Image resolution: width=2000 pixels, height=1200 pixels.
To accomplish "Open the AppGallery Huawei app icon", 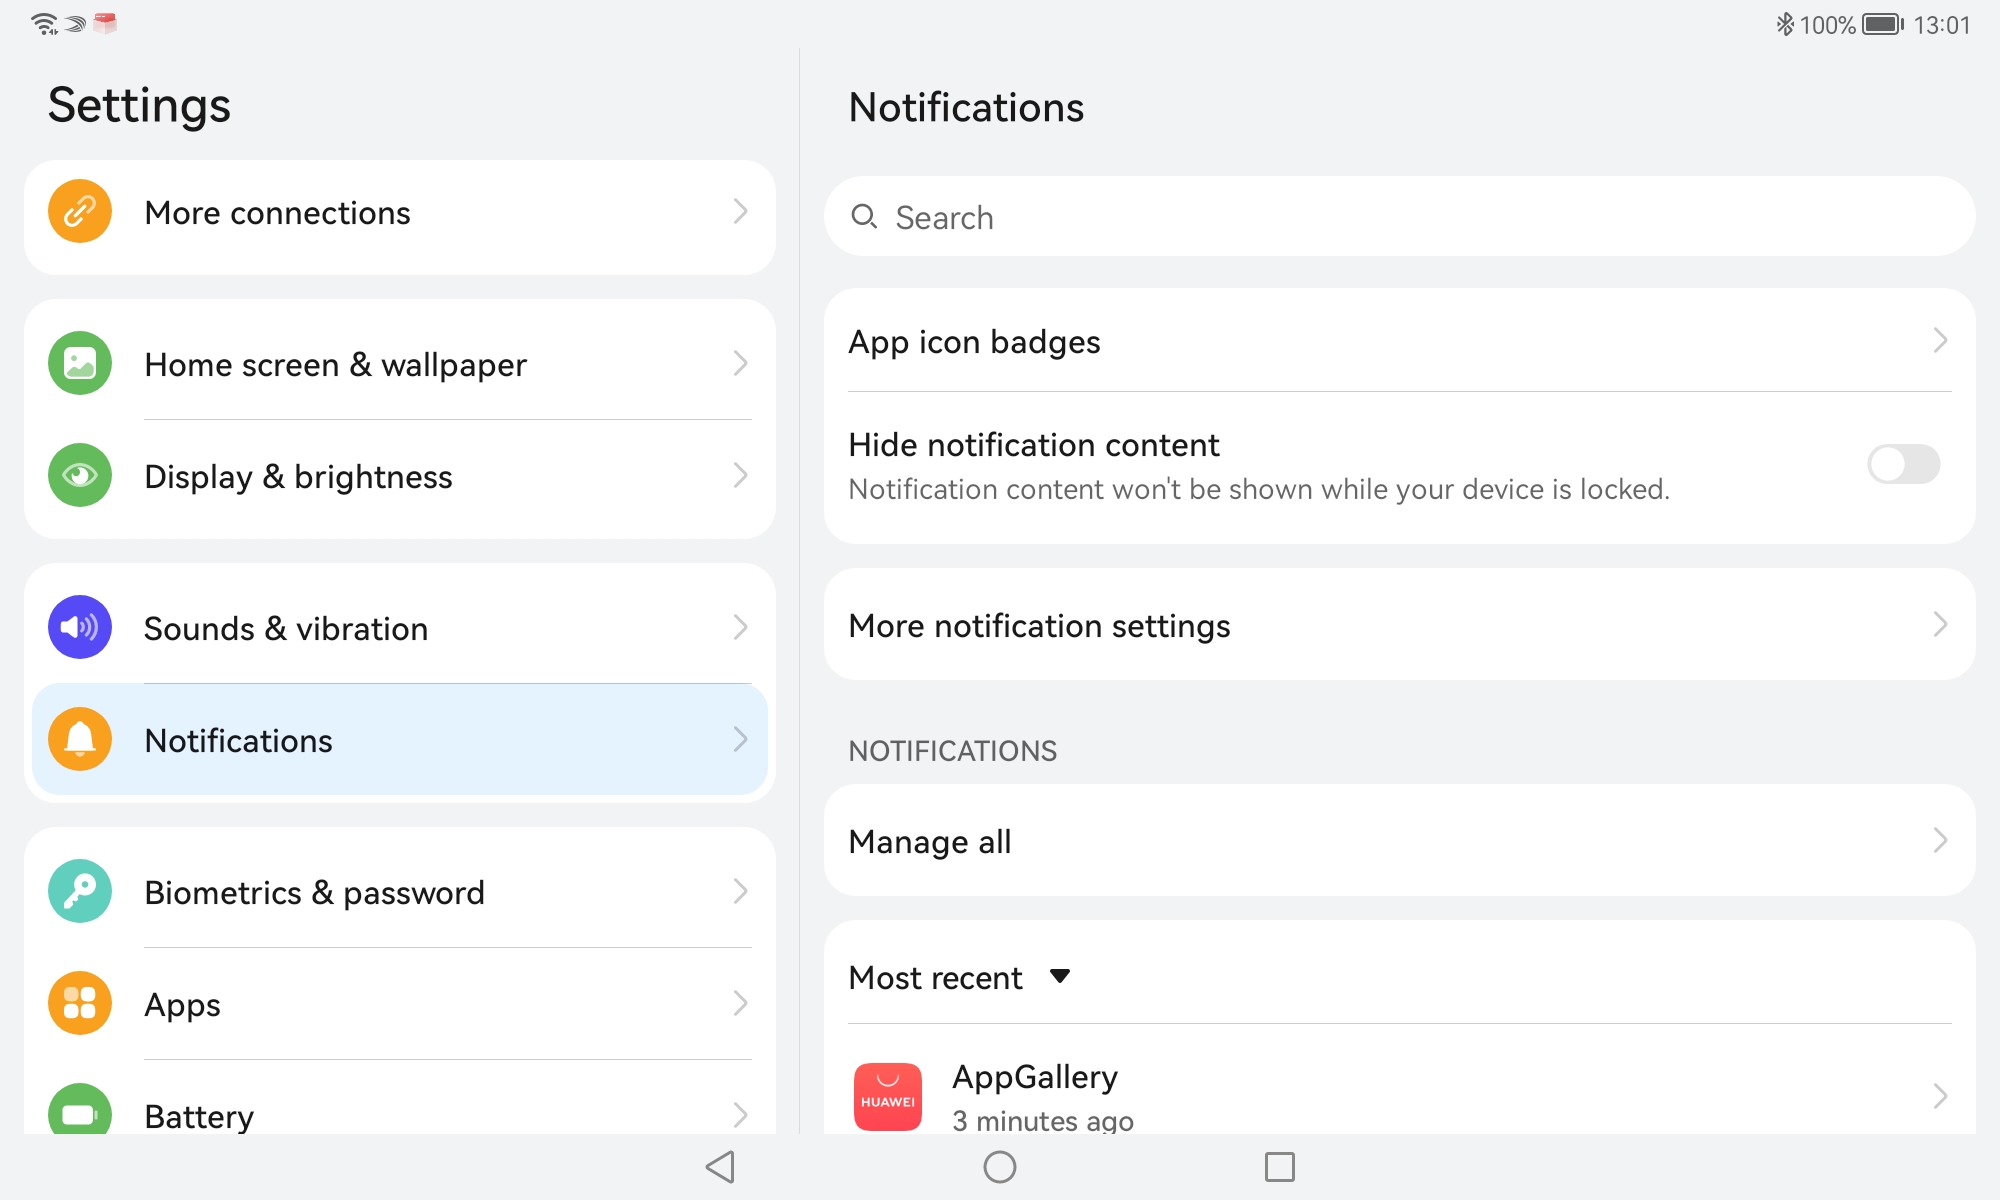I will pos(888,1096).
